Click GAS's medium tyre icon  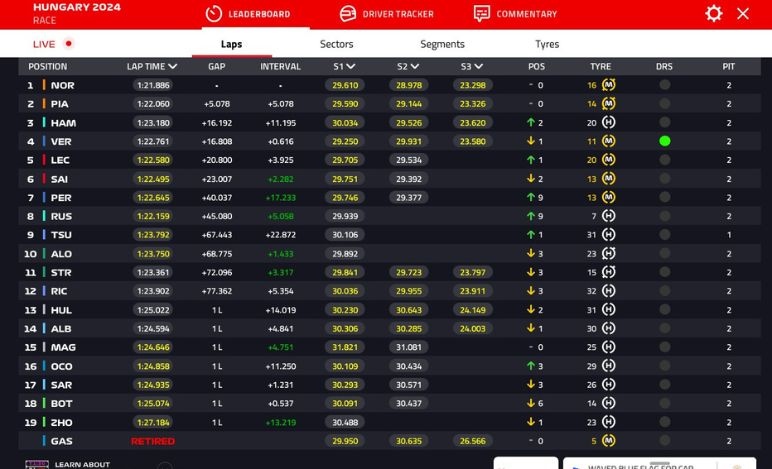(x=608, y=441)
